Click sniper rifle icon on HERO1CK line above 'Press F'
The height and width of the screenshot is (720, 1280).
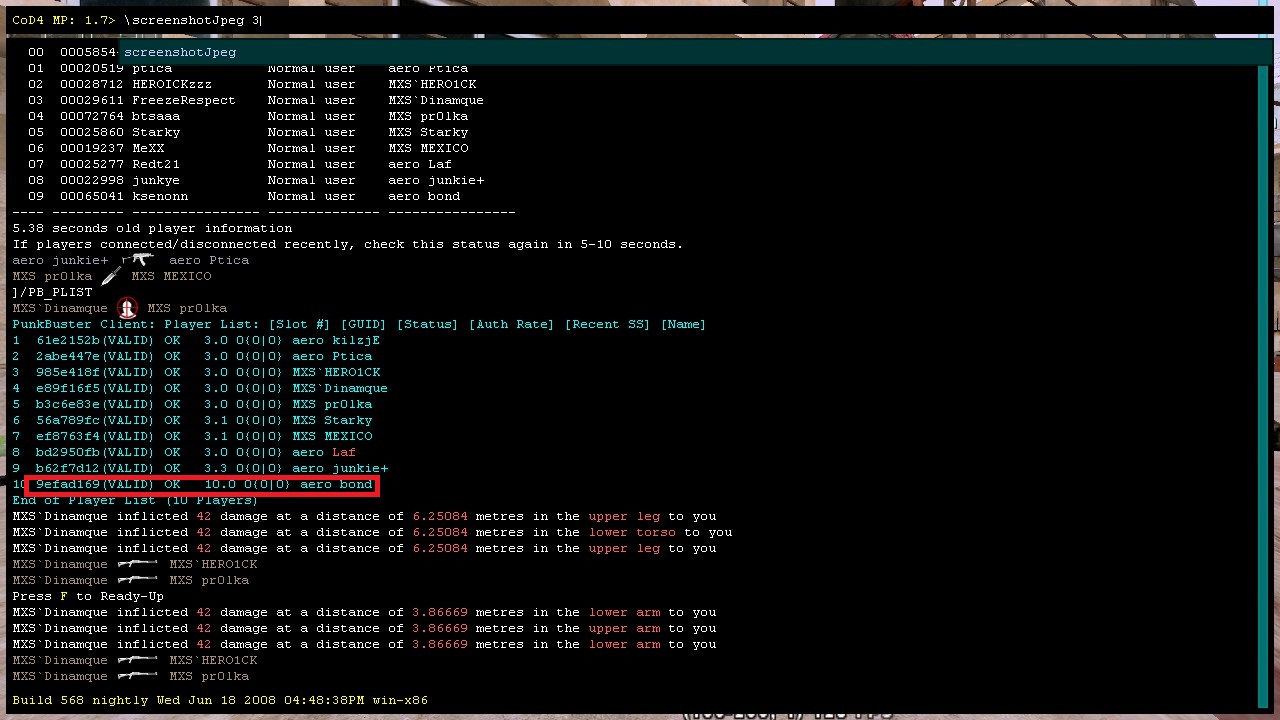pos(137,564)
